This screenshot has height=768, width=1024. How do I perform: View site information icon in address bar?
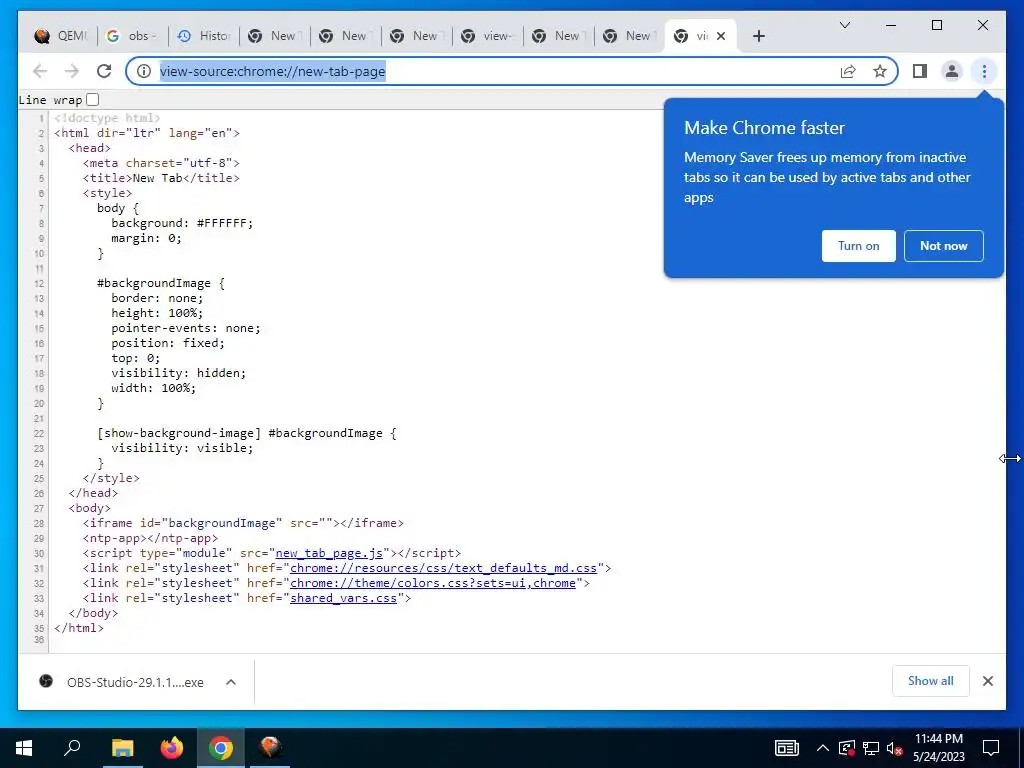tap(144, 71)
